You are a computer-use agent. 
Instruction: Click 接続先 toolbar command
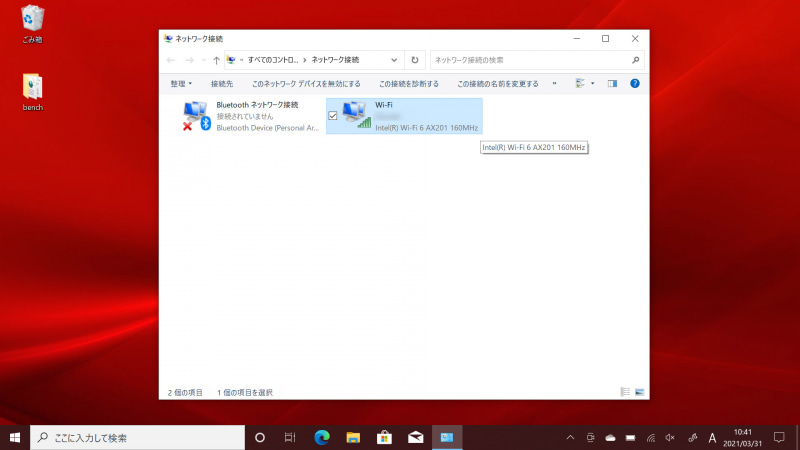click(x=222, y=84)
